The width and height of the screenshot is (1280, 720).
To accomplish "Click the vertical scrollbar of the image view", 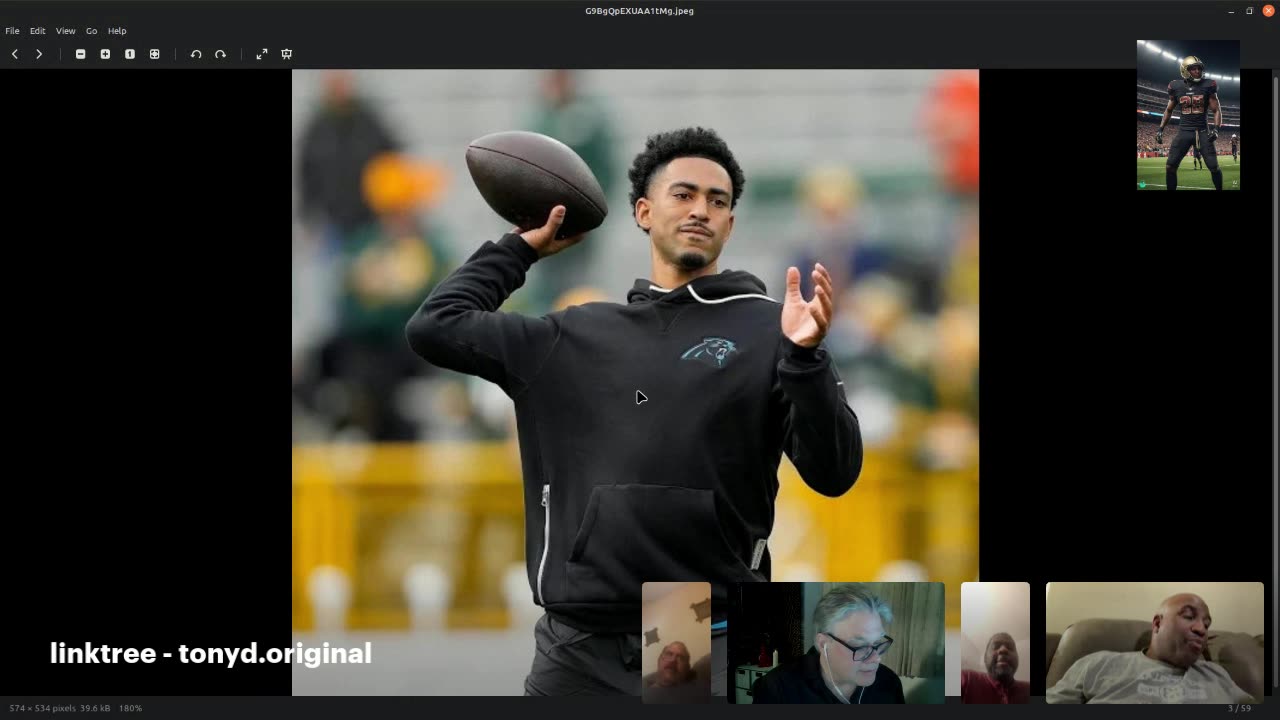I will coord(1275,380).
